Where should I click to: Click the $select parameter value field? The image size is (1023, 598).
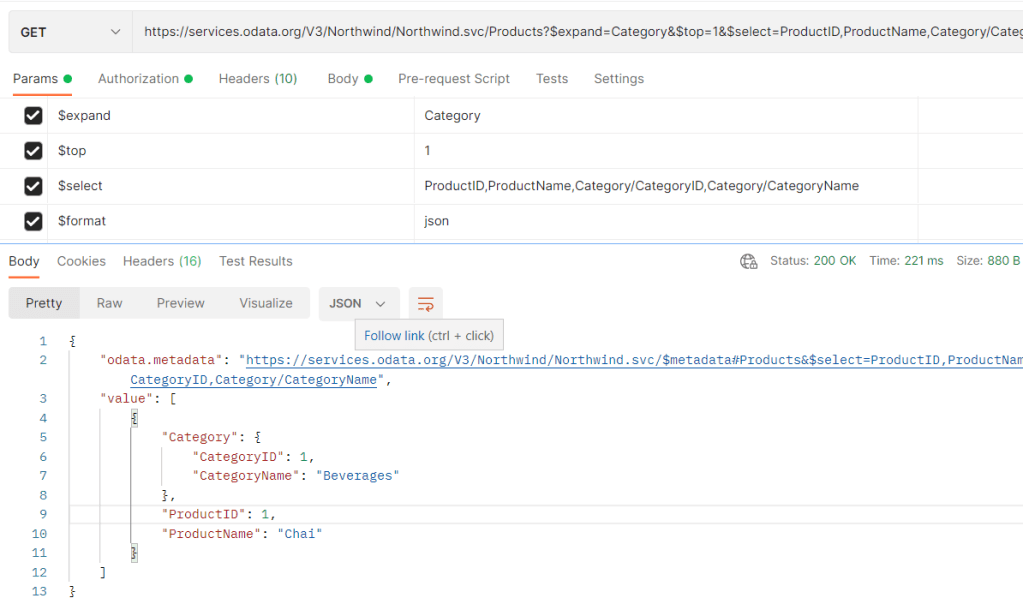click(641, 186)
